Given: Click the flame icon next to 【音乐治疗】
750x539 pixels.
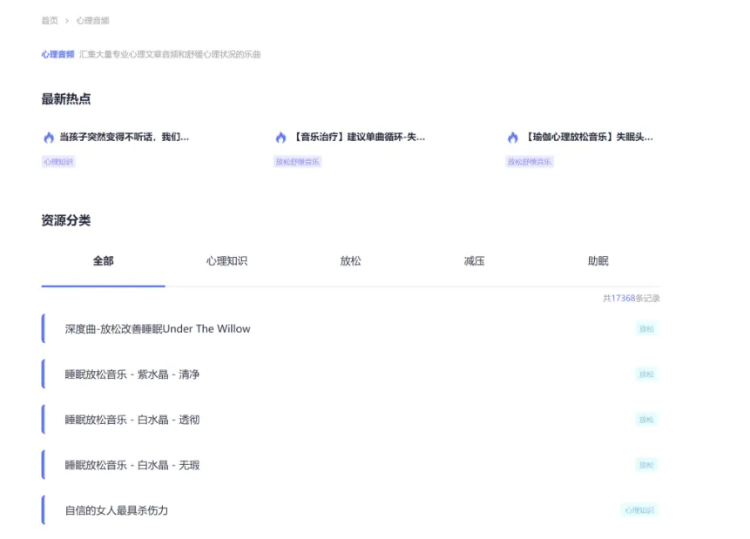Looking at the screenshot, I should (x=281, y=137).
